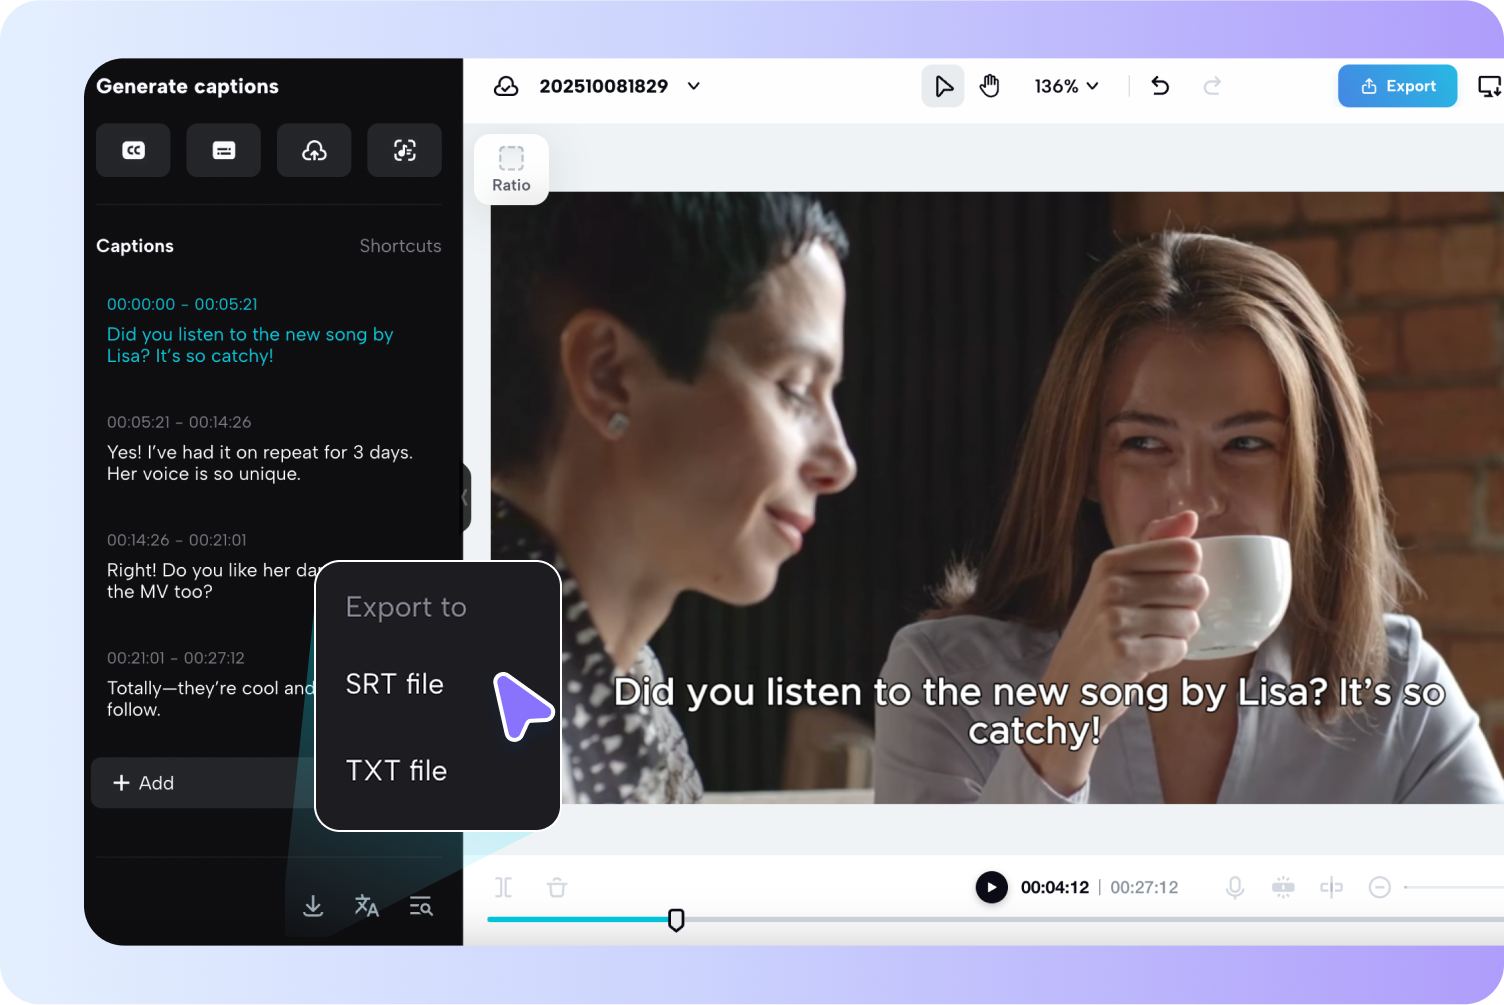Screen dimensions: 1504x1005
Task: Select the caption 'Yes! I've had it on repeat'
Action: 260,463
